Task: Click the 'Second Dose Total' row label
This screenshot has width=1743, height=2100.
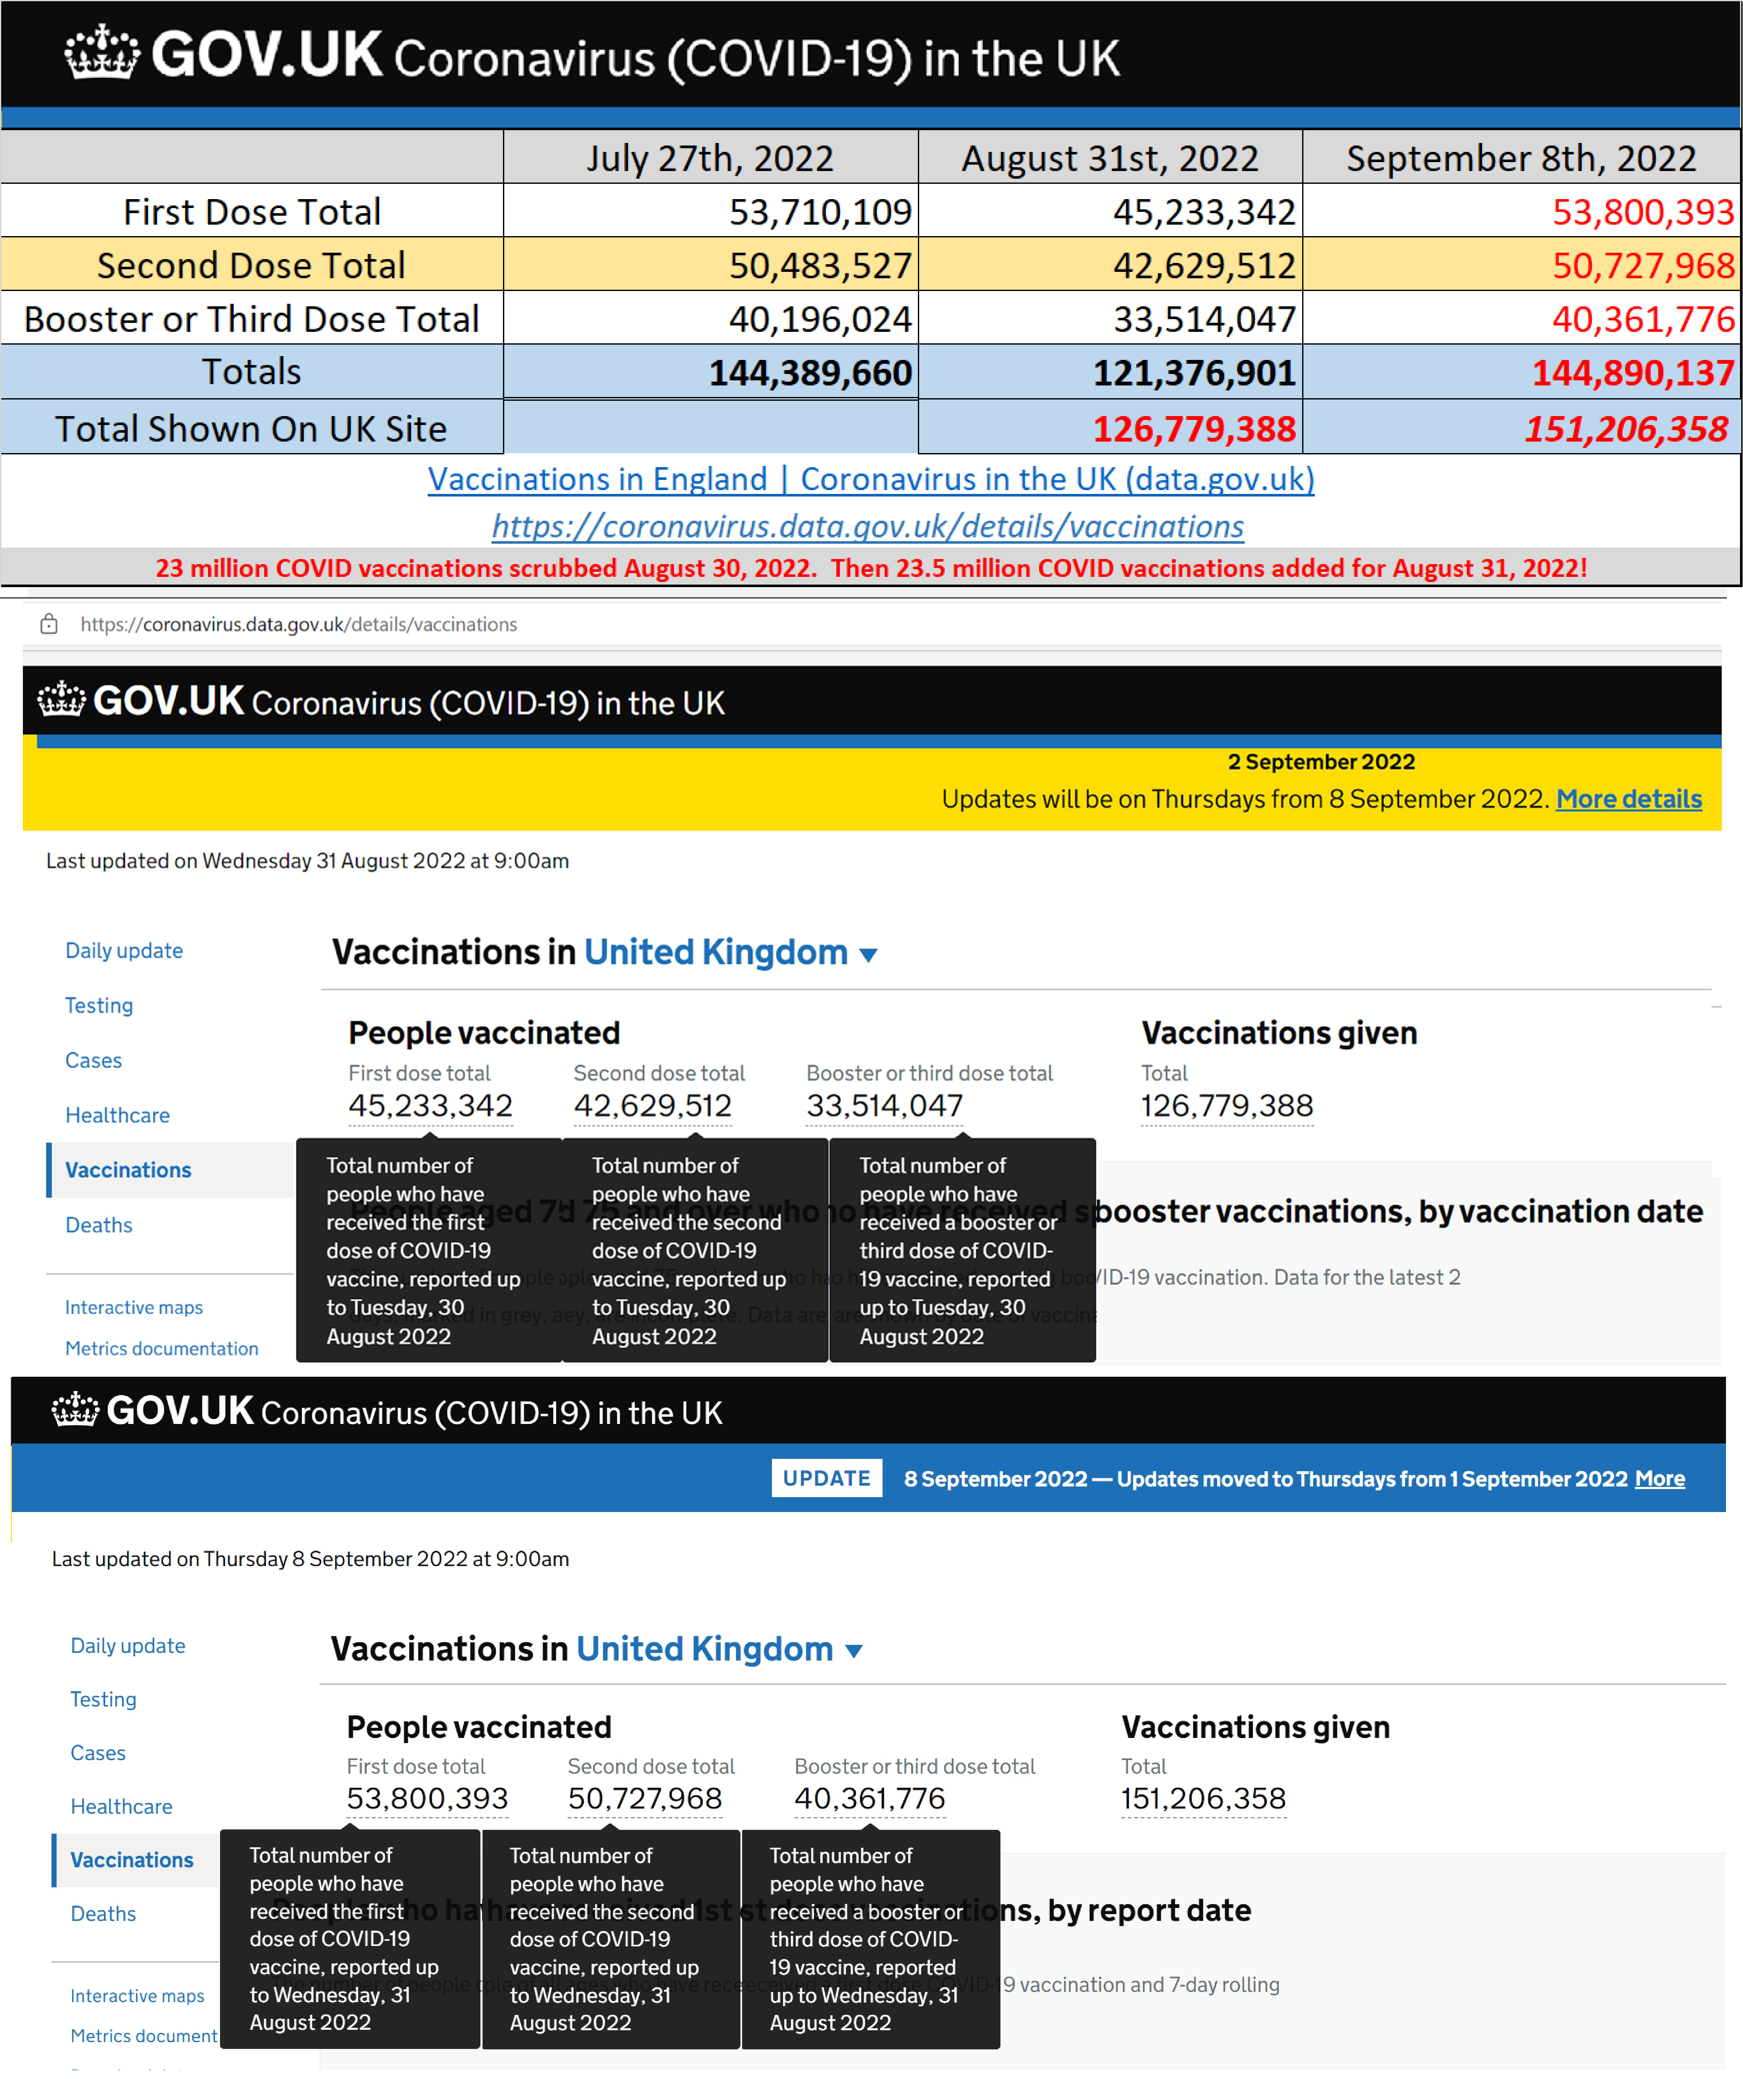Action: click(x=251, y=266)
